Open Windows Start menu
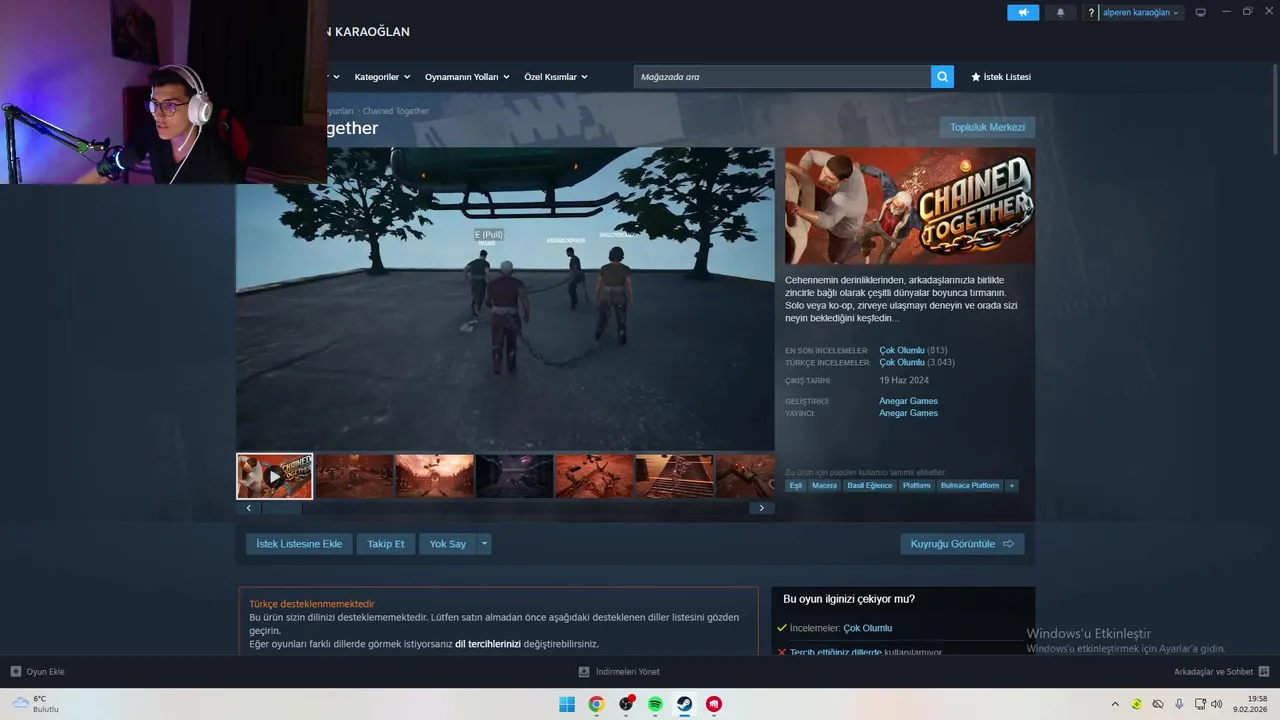The width and height of the screenshot is (1280, 720). click(567, 704)
